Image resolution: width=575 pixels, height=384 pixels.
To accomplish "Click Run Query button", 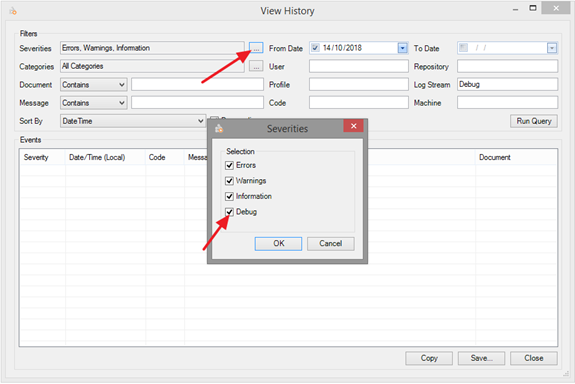I will coord(534,121).
